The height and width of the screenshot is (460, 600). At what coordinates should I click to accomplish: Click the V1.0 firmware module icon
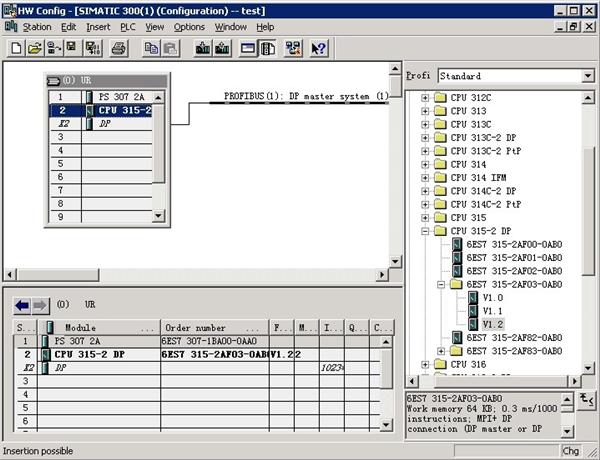pos(473,298)
